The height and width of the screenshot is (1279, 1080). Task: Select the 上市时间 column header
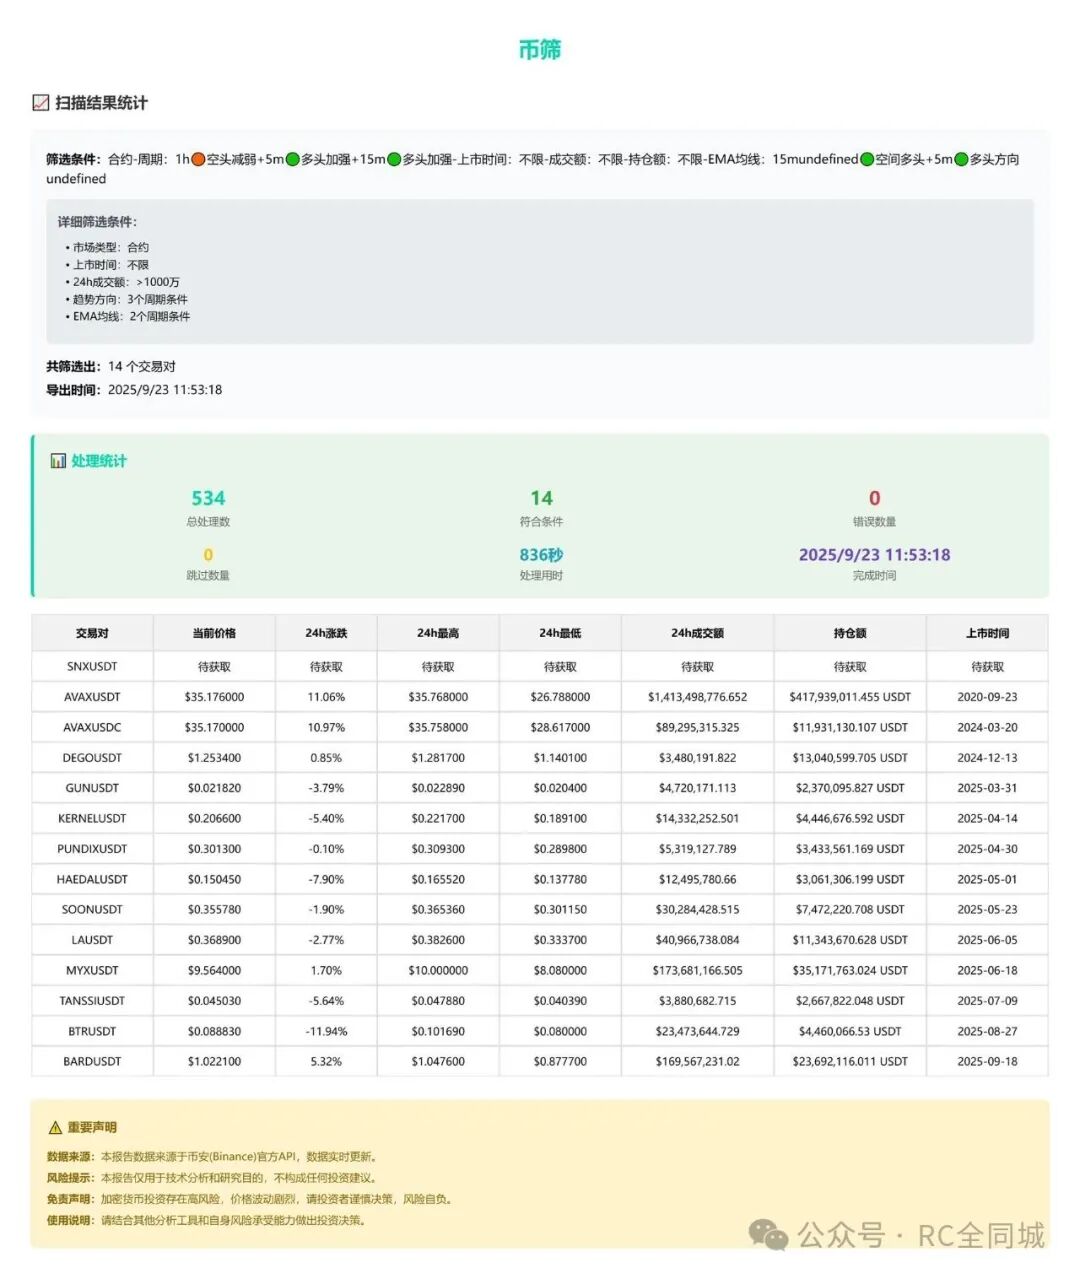pos(987,634)
